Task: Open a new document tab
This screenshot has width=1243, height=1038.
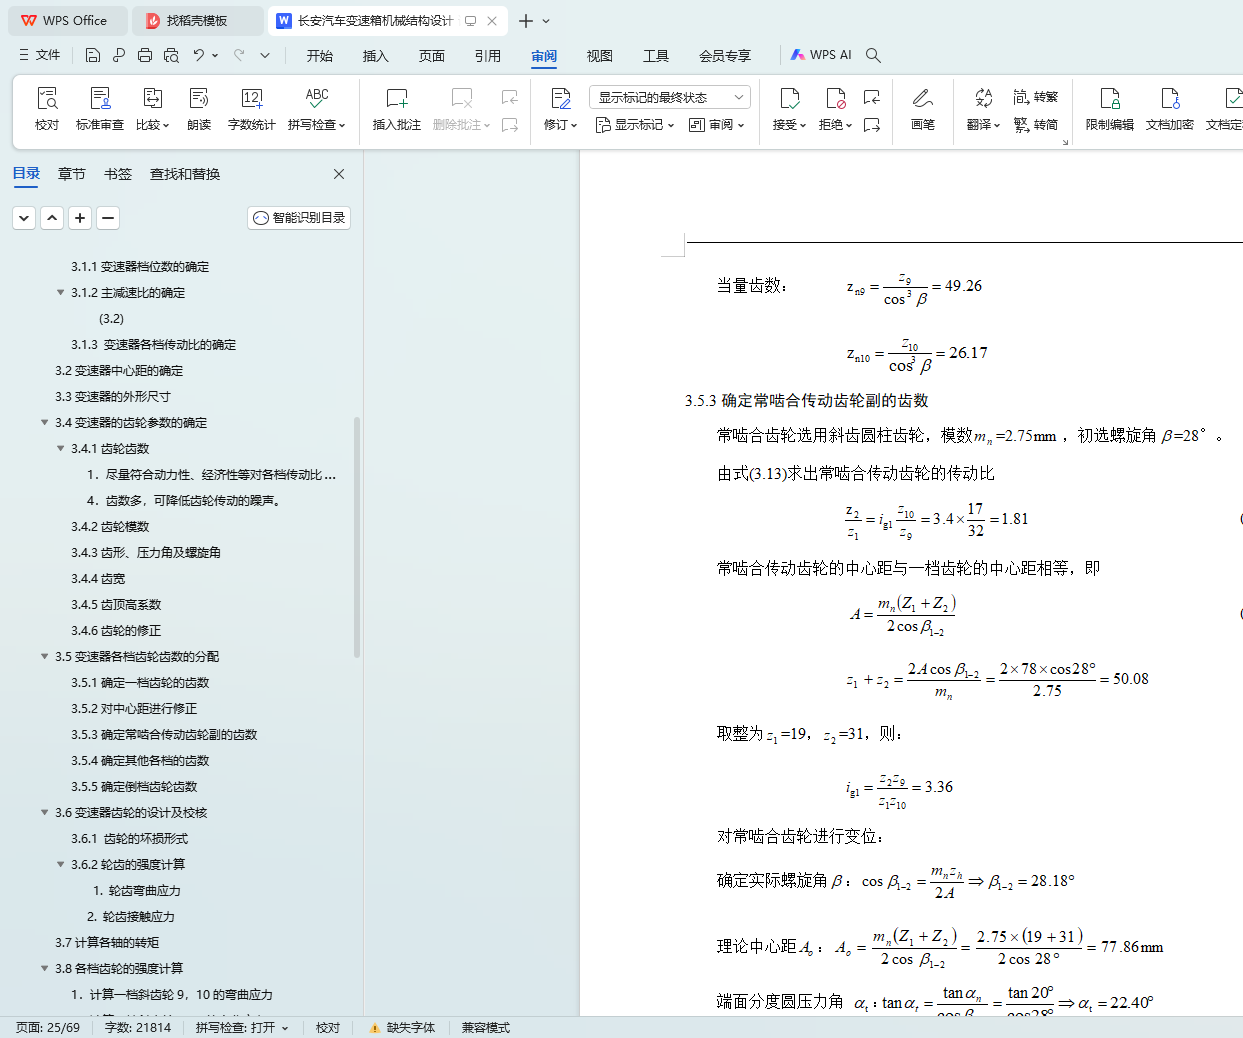Action: [526, 20]
